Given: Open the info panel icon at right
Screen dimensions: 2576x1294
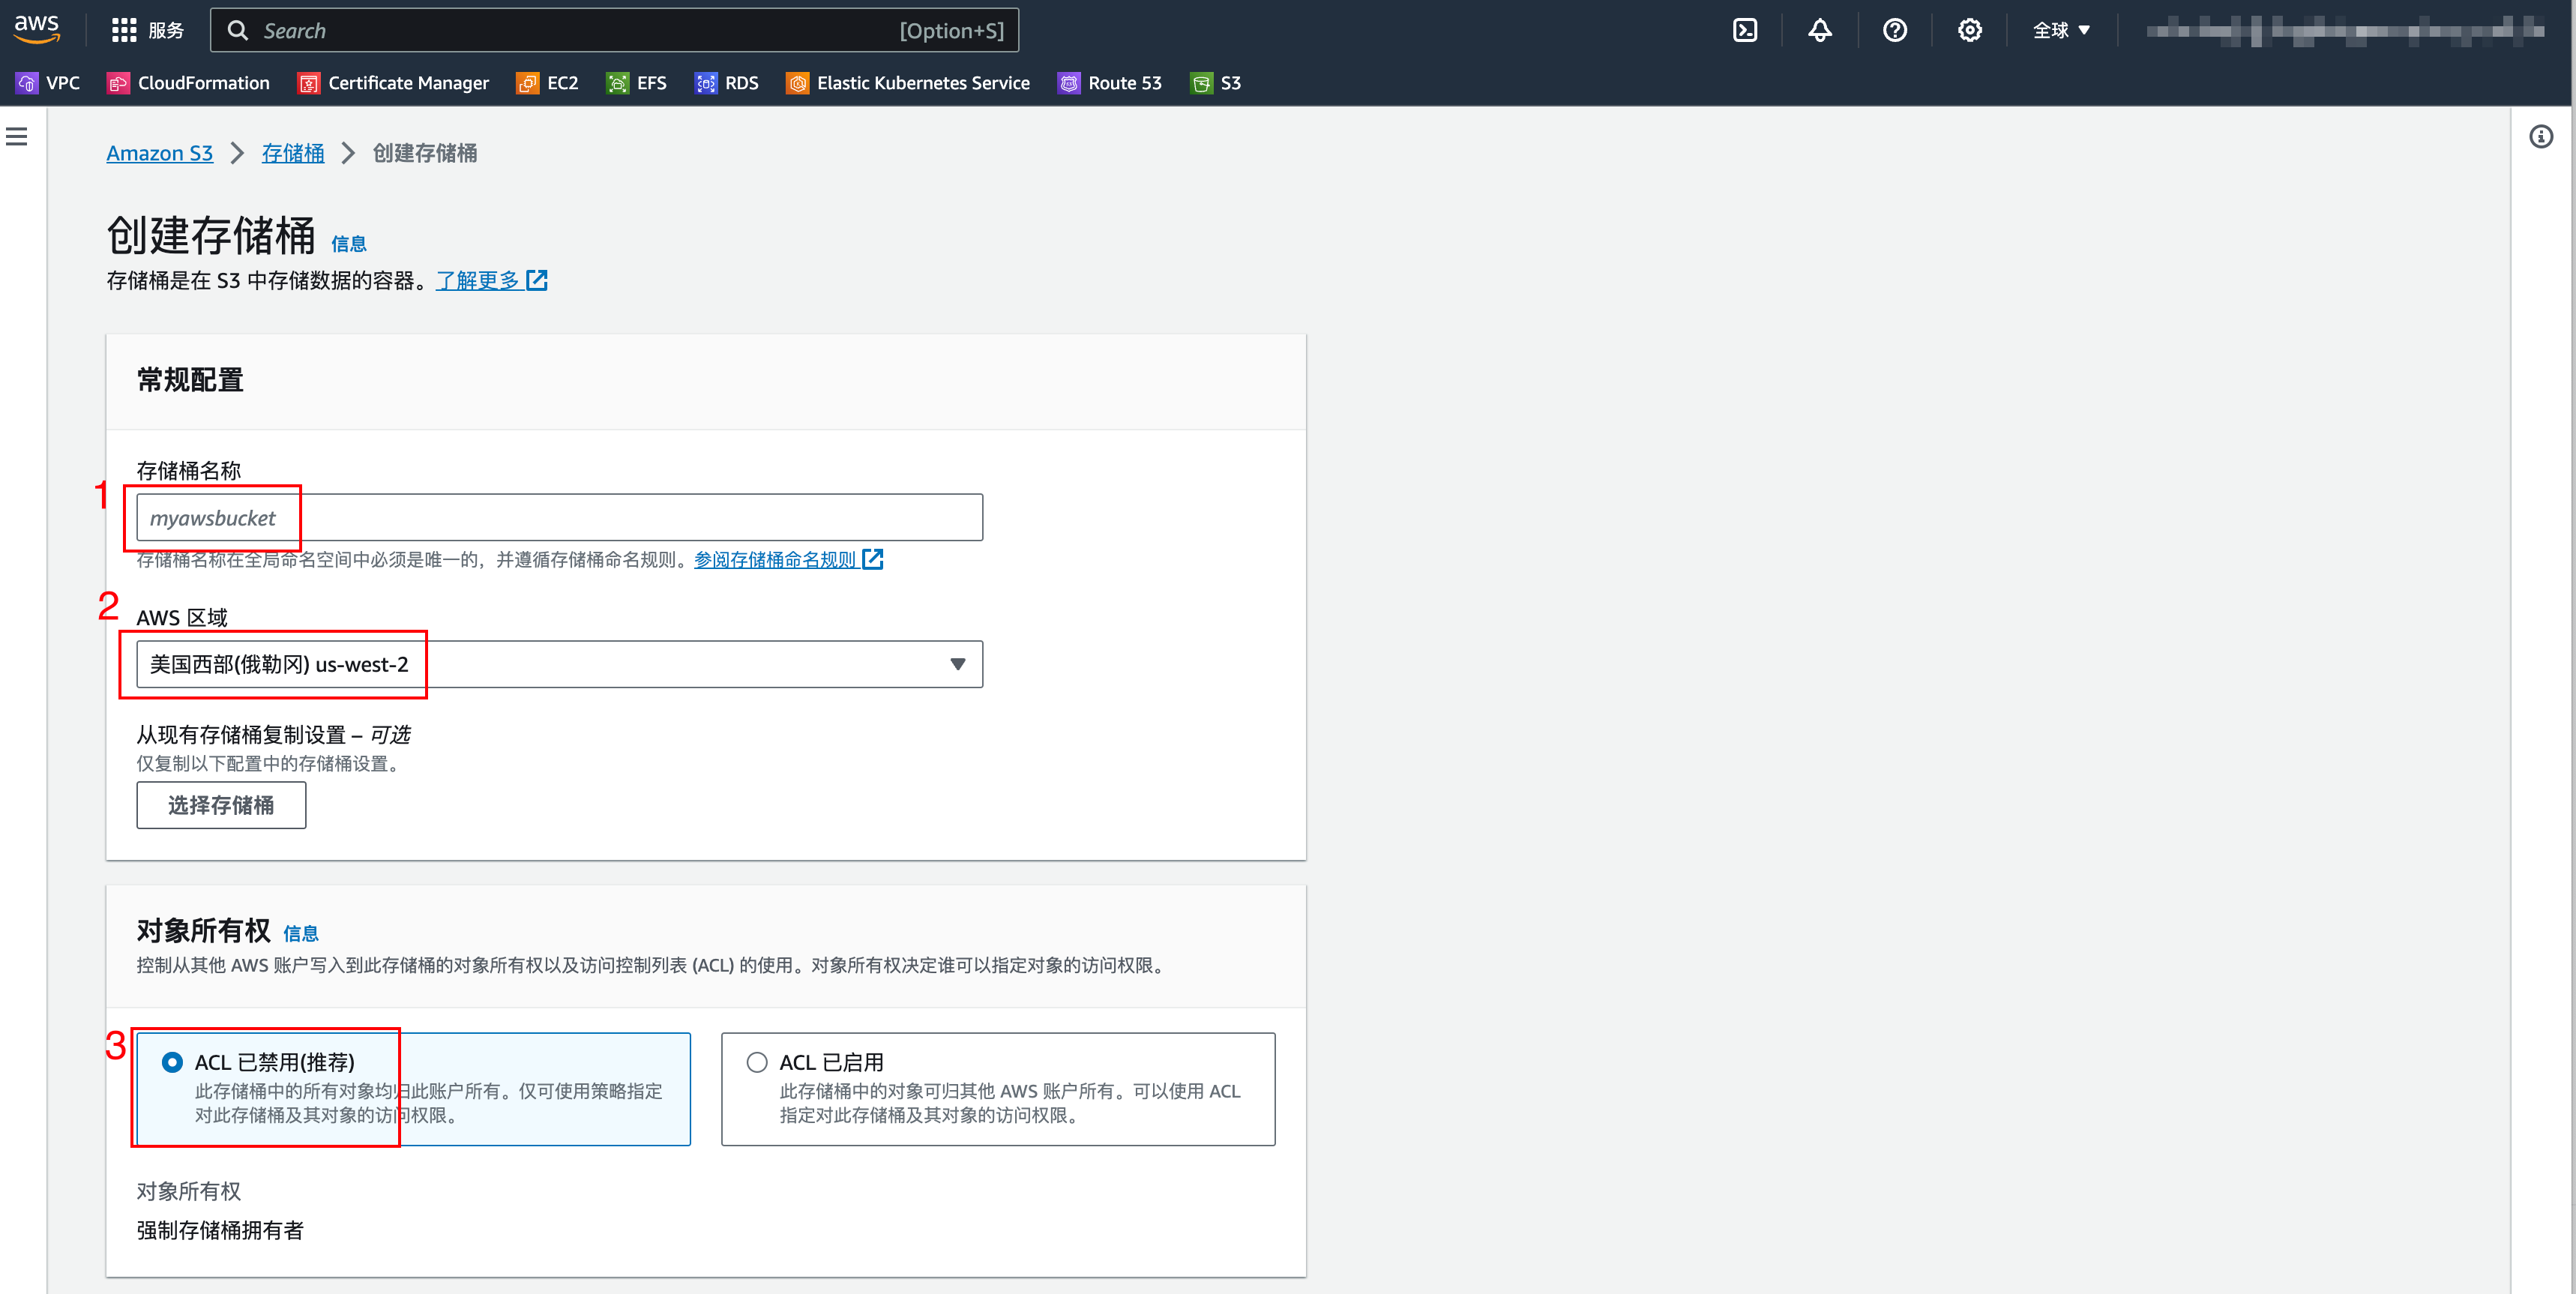Looking at the screenshot, I should coord(2541,136).
